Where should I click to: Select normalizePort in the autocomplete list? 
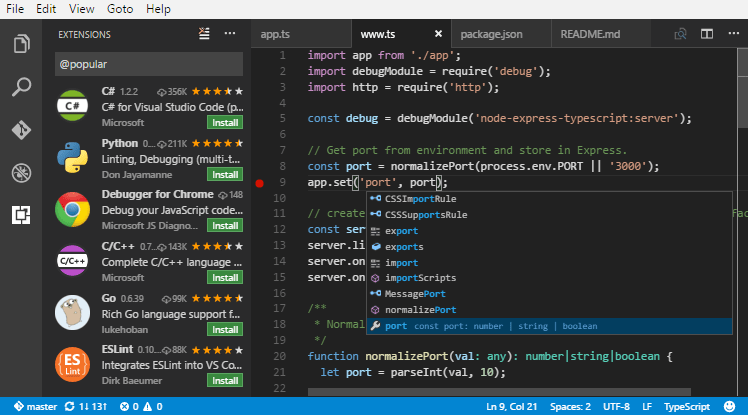[421, 310]
